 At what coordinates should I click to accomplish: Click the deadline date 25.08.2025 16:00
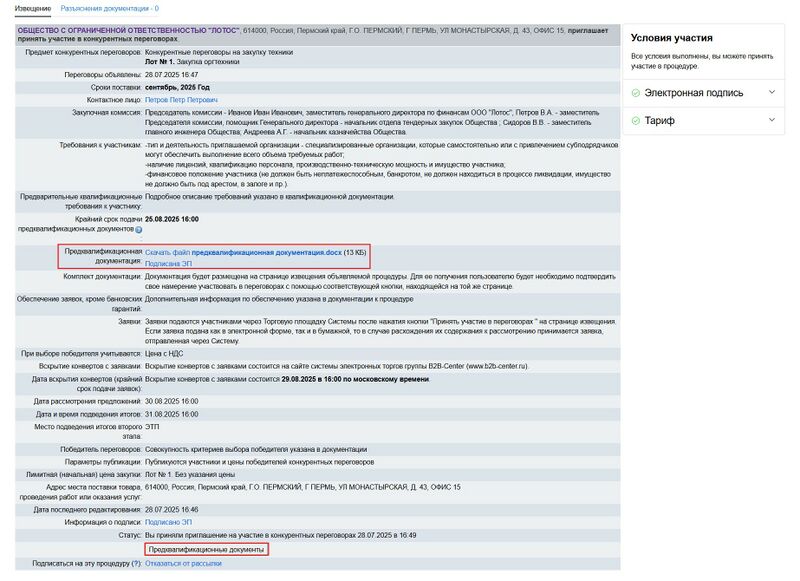tap(172, 218)
